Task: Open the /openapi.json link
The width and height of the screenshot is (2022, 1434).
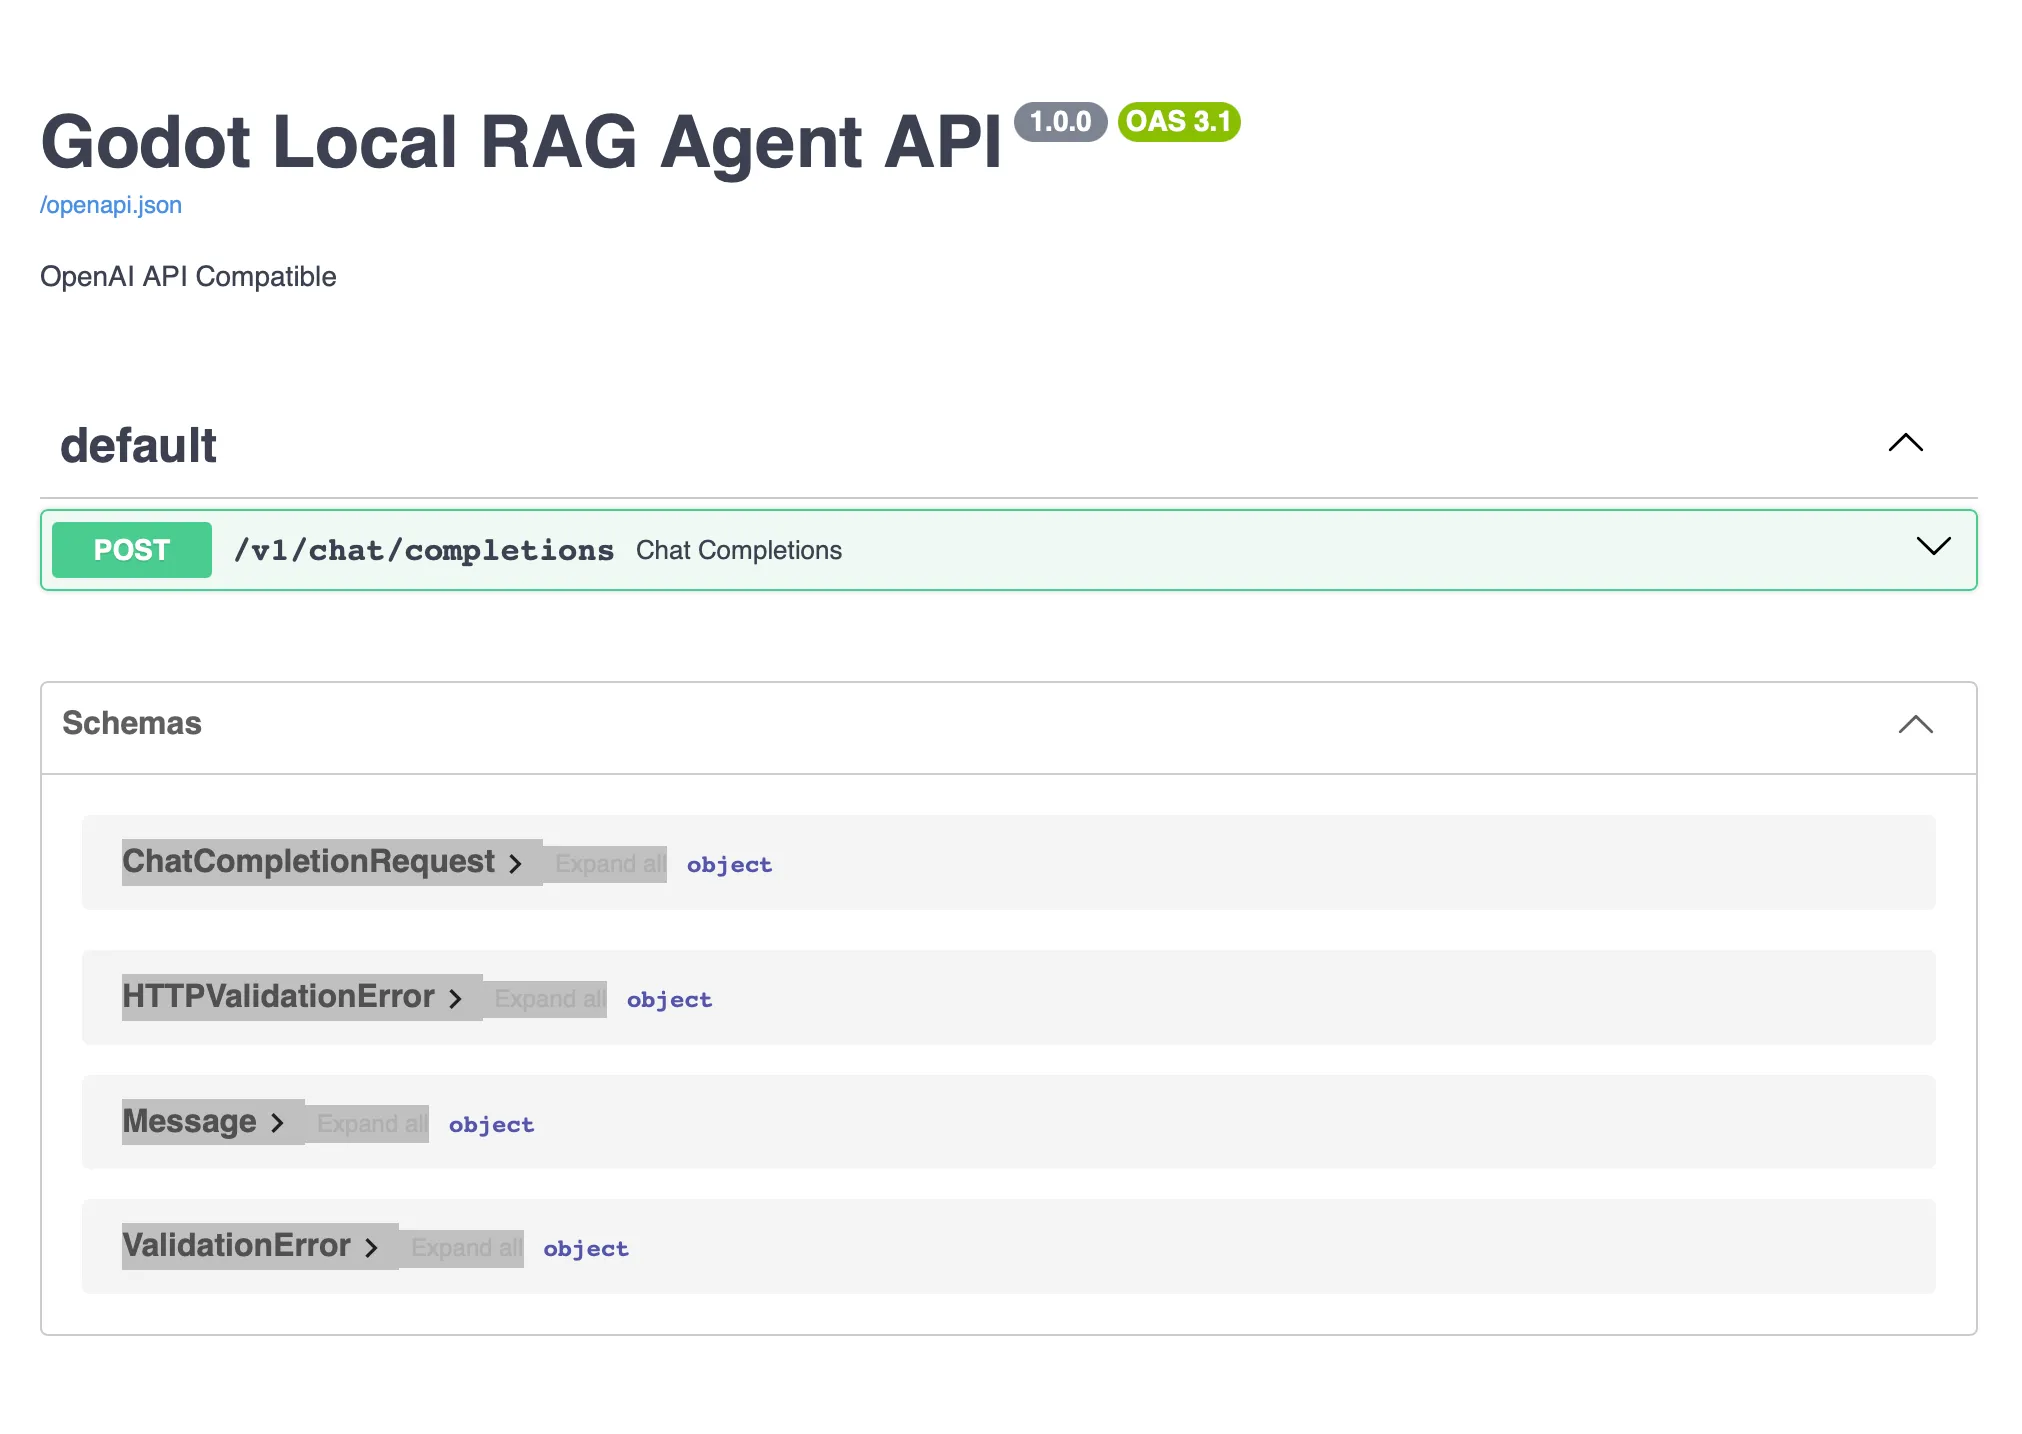Action: click(111, 205)
